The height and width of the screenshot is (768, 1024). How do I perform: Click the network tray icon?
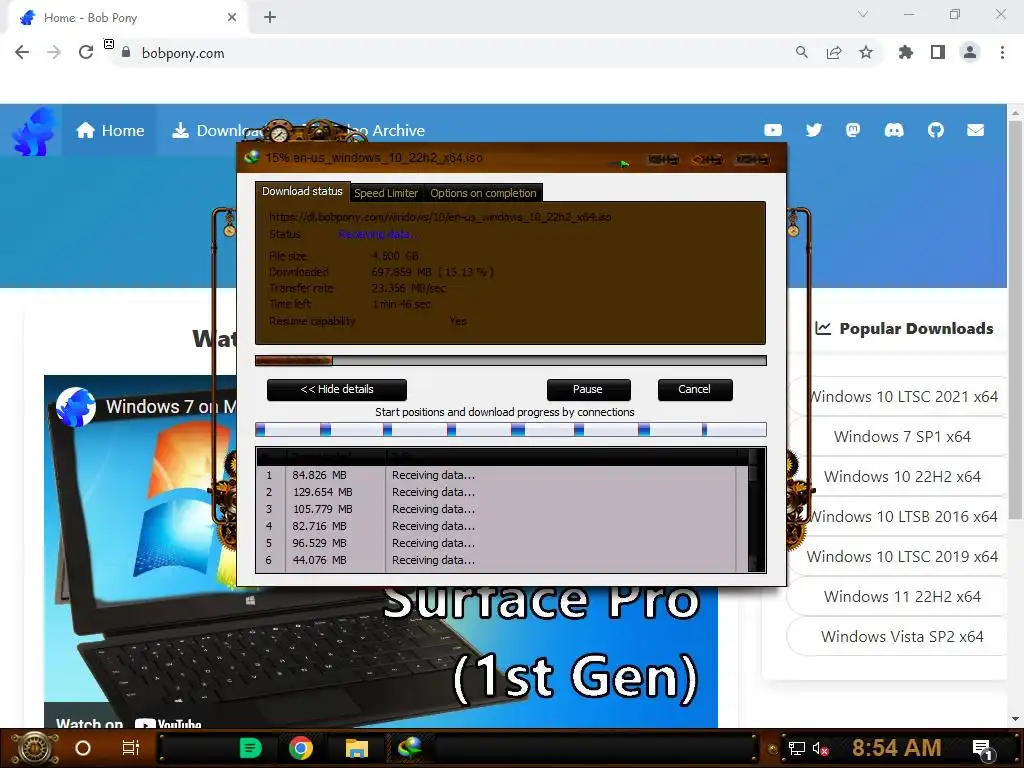797,748
